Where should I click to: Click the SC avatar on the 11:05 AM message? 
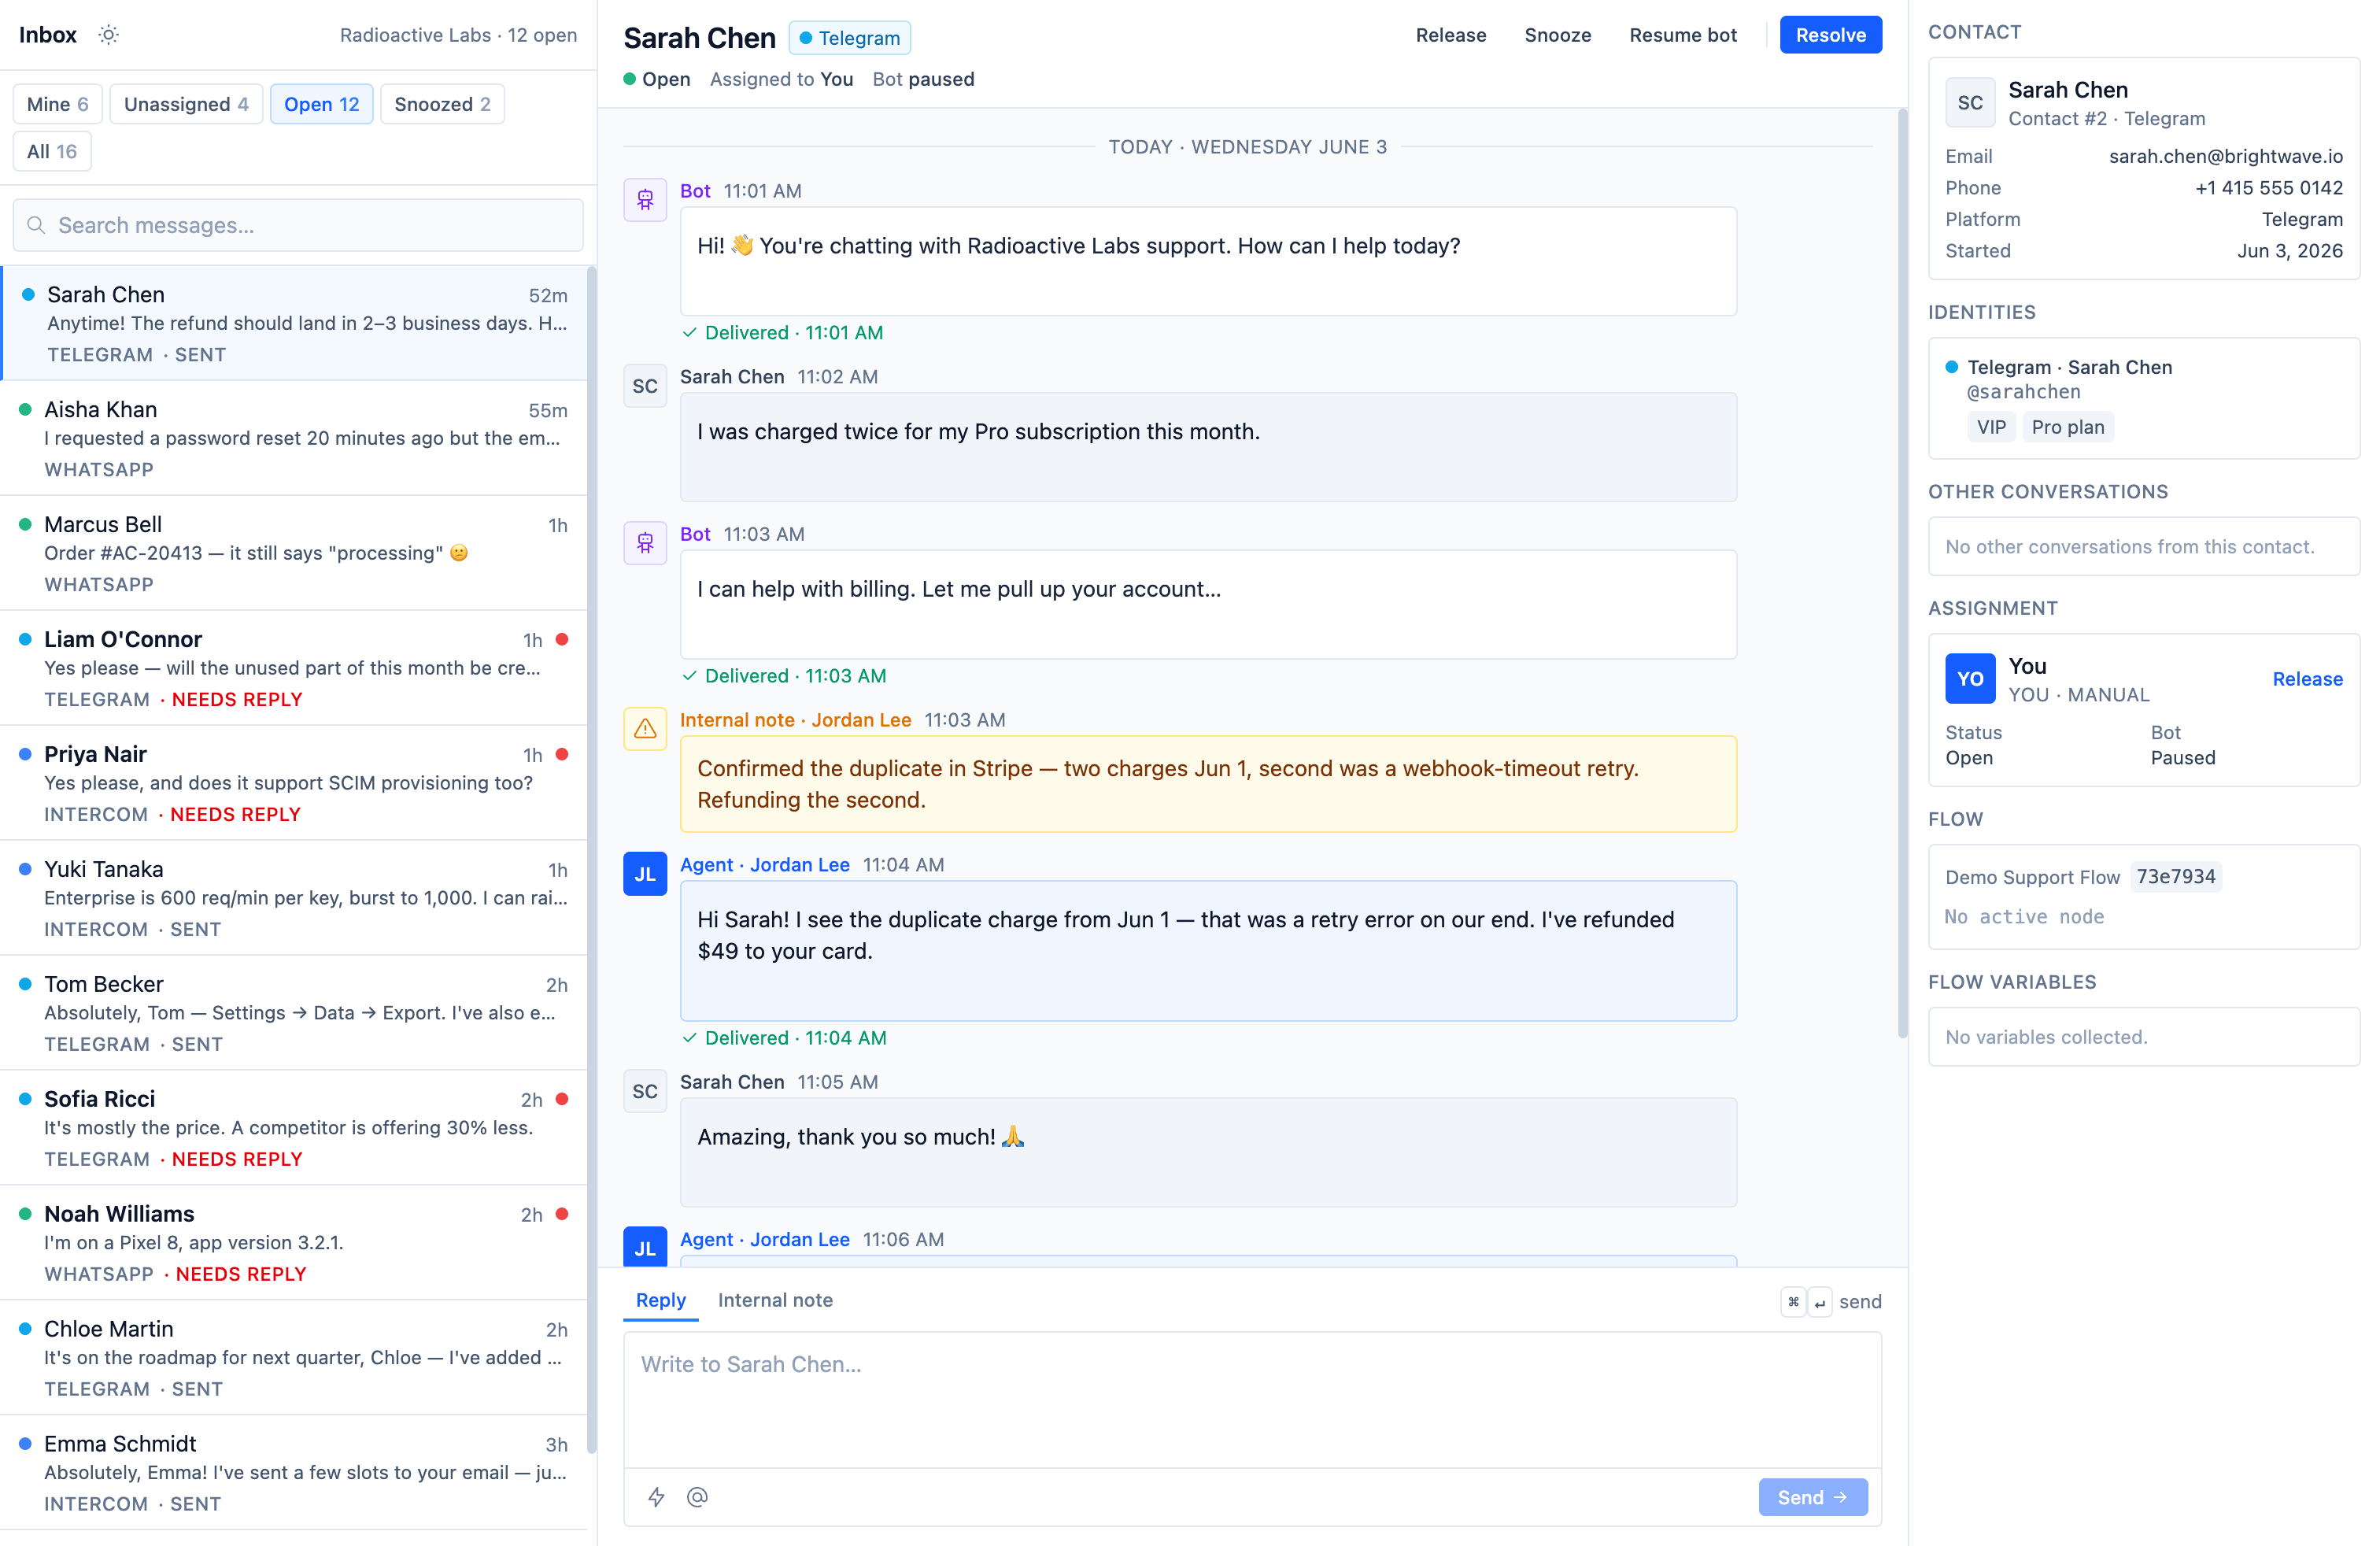[x=645, y=1091]
